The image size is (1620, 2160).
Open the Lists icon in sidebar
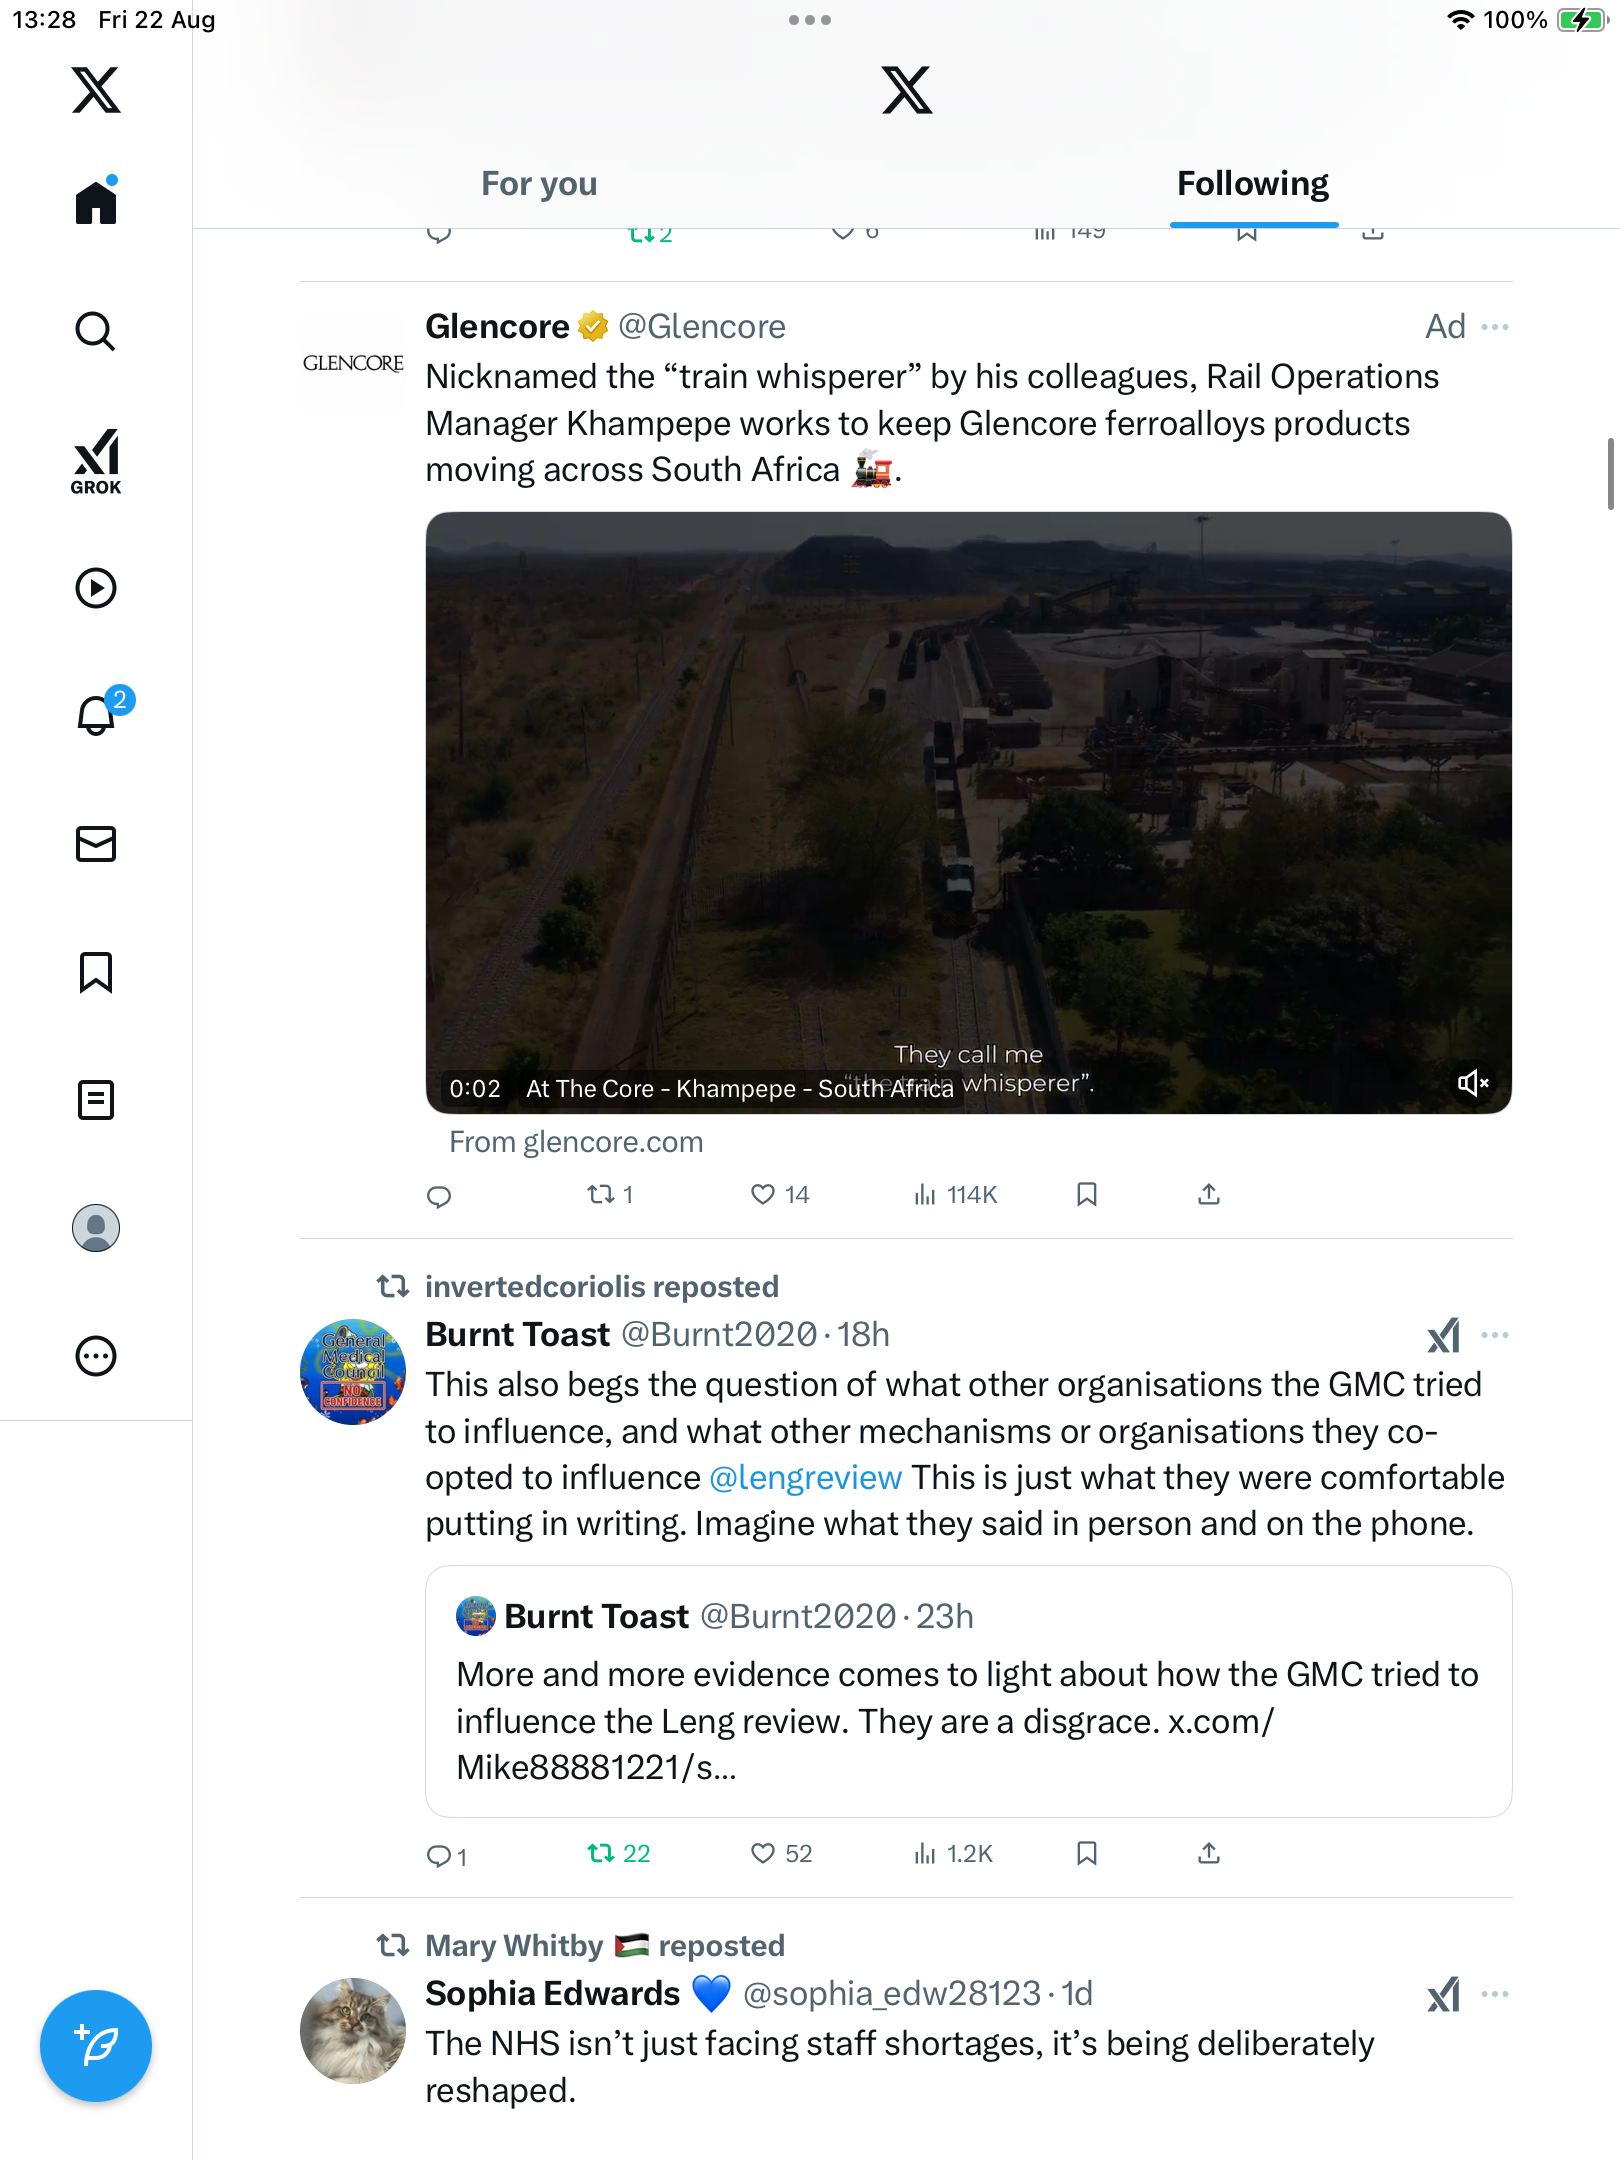96,1100
